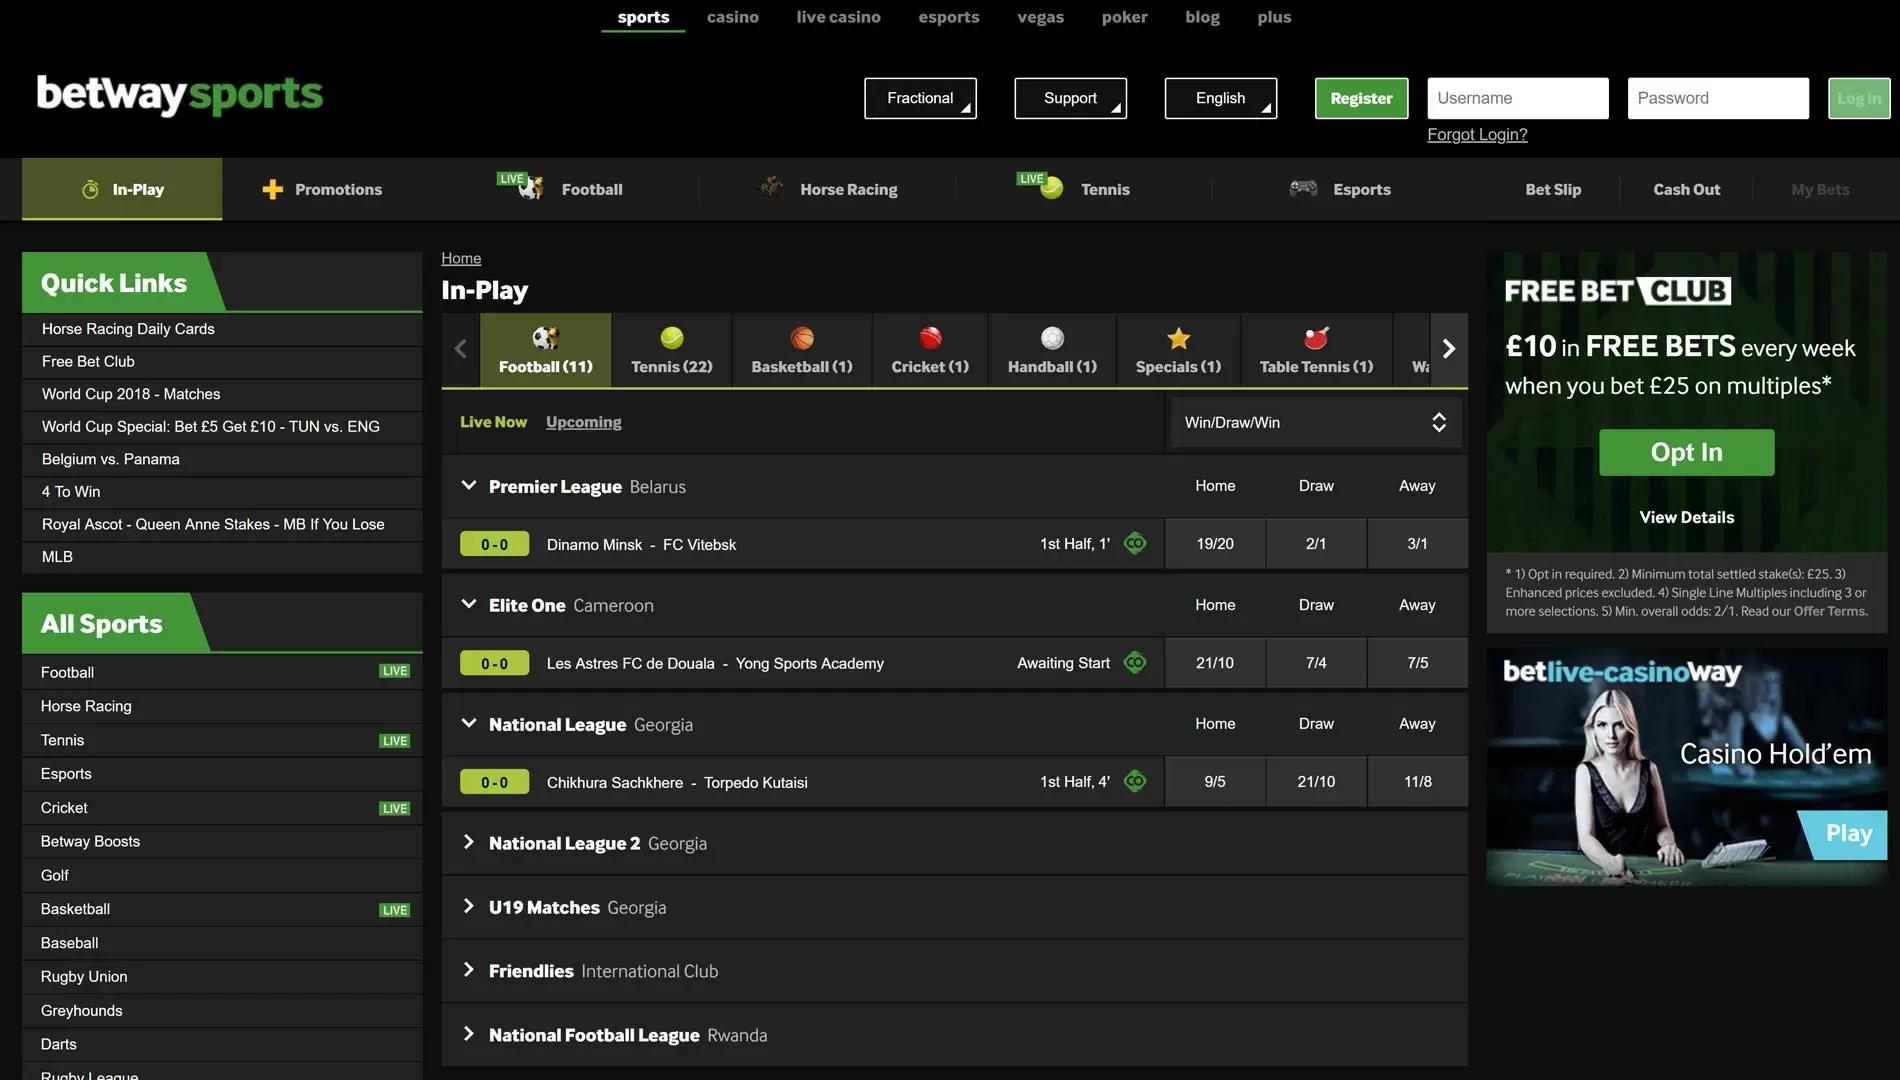The image size is (1900, 1080).
Task: Expand National Football League Rwanda
Action: coord(468,1034)
